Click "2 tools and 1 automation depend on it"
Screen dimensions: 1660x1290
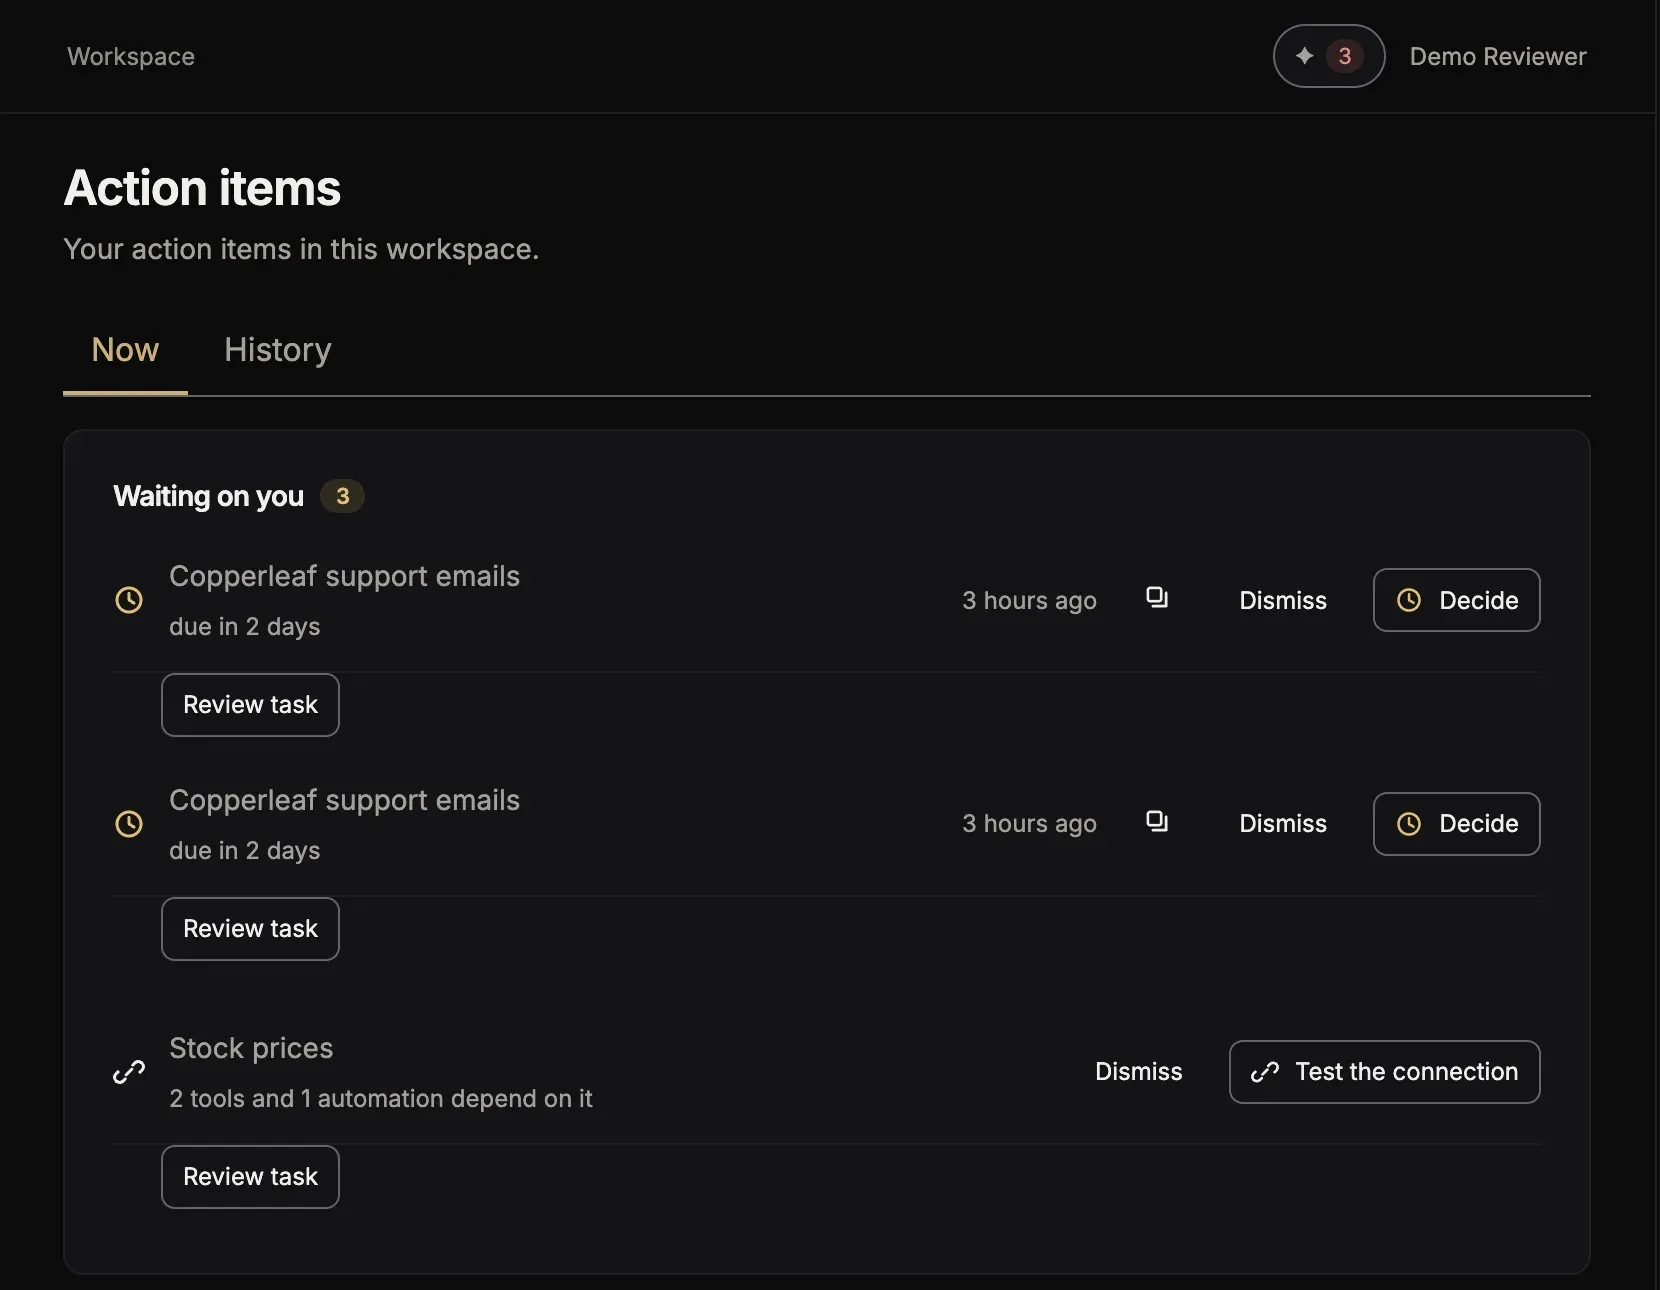(x=381, y=1098)
